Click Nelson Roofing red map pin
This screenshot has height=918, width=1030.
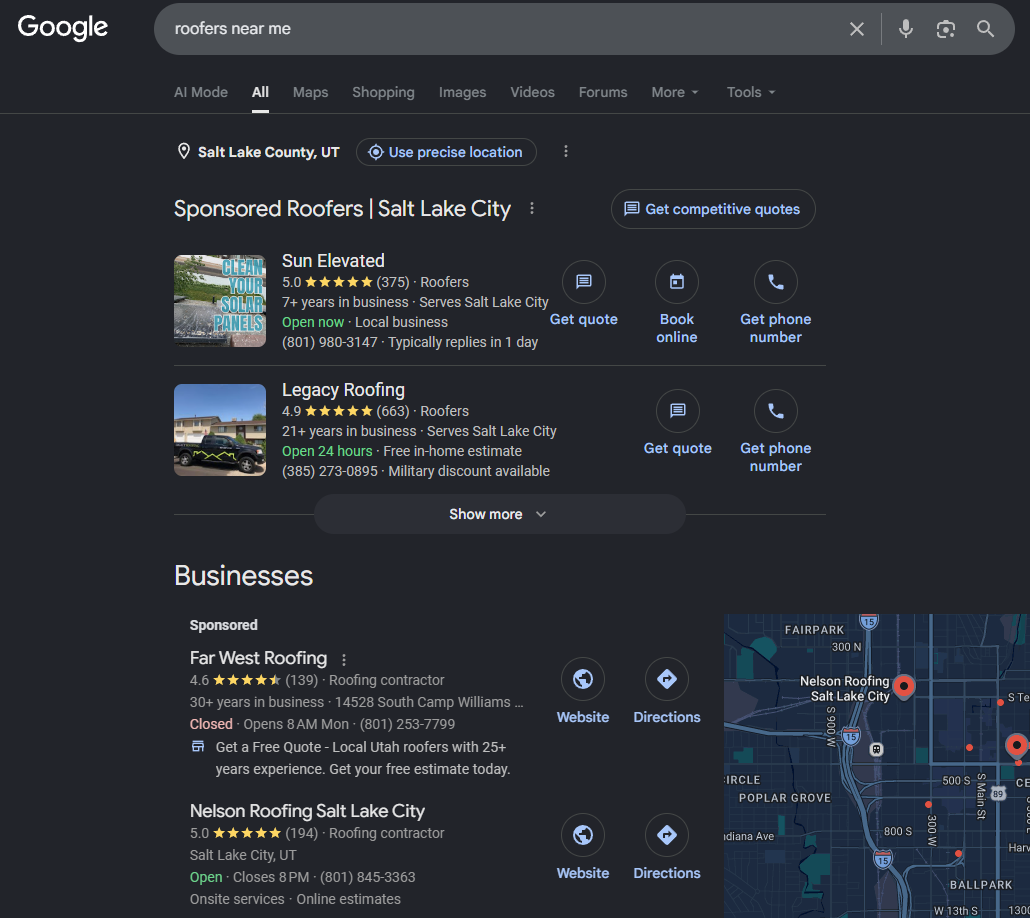904,687
